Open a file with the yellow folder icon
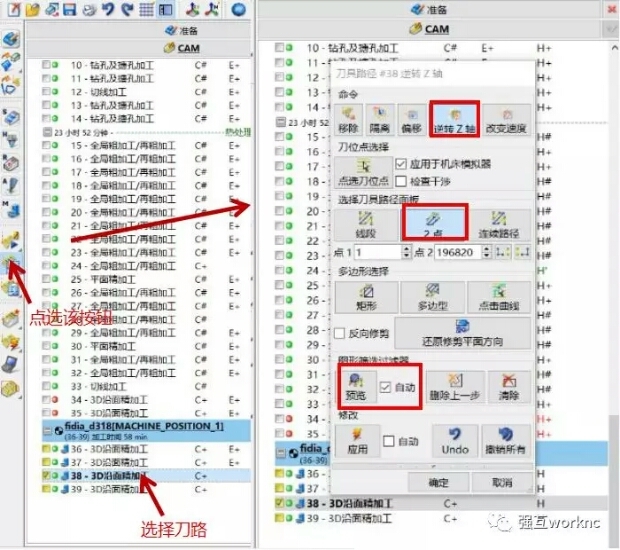Viewport: 620px width, 550px height. pos(33,9)
